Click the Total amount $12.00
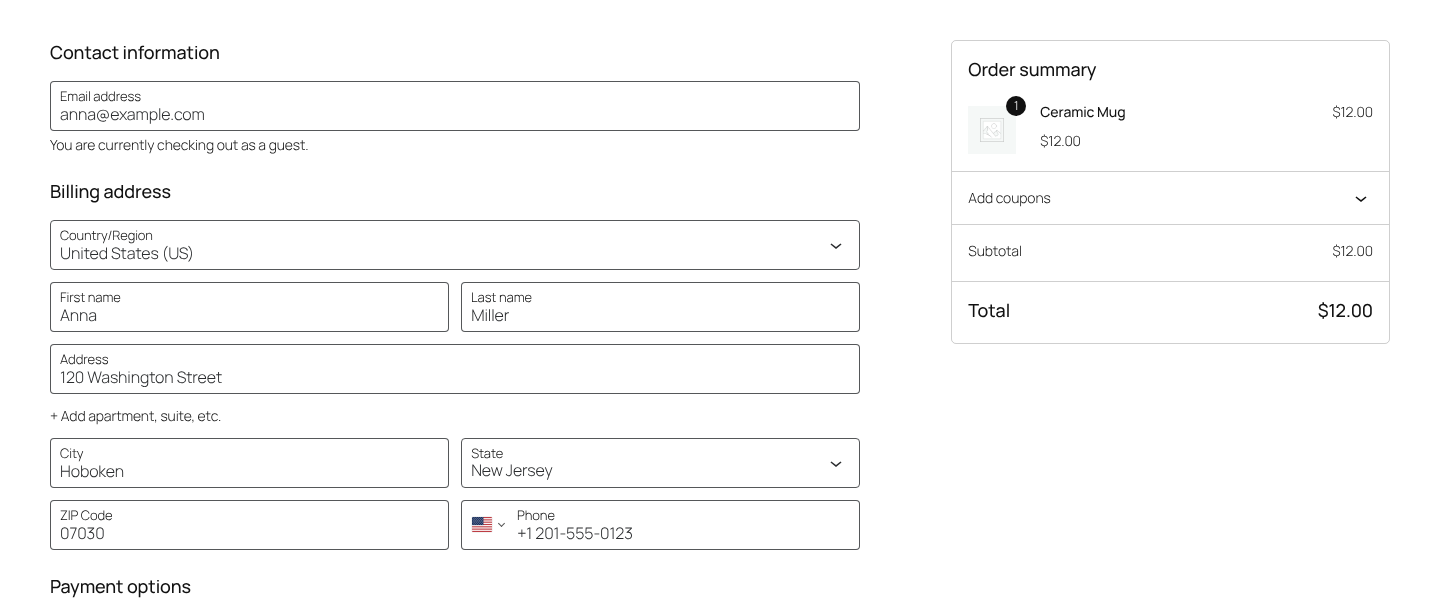 1345,310
